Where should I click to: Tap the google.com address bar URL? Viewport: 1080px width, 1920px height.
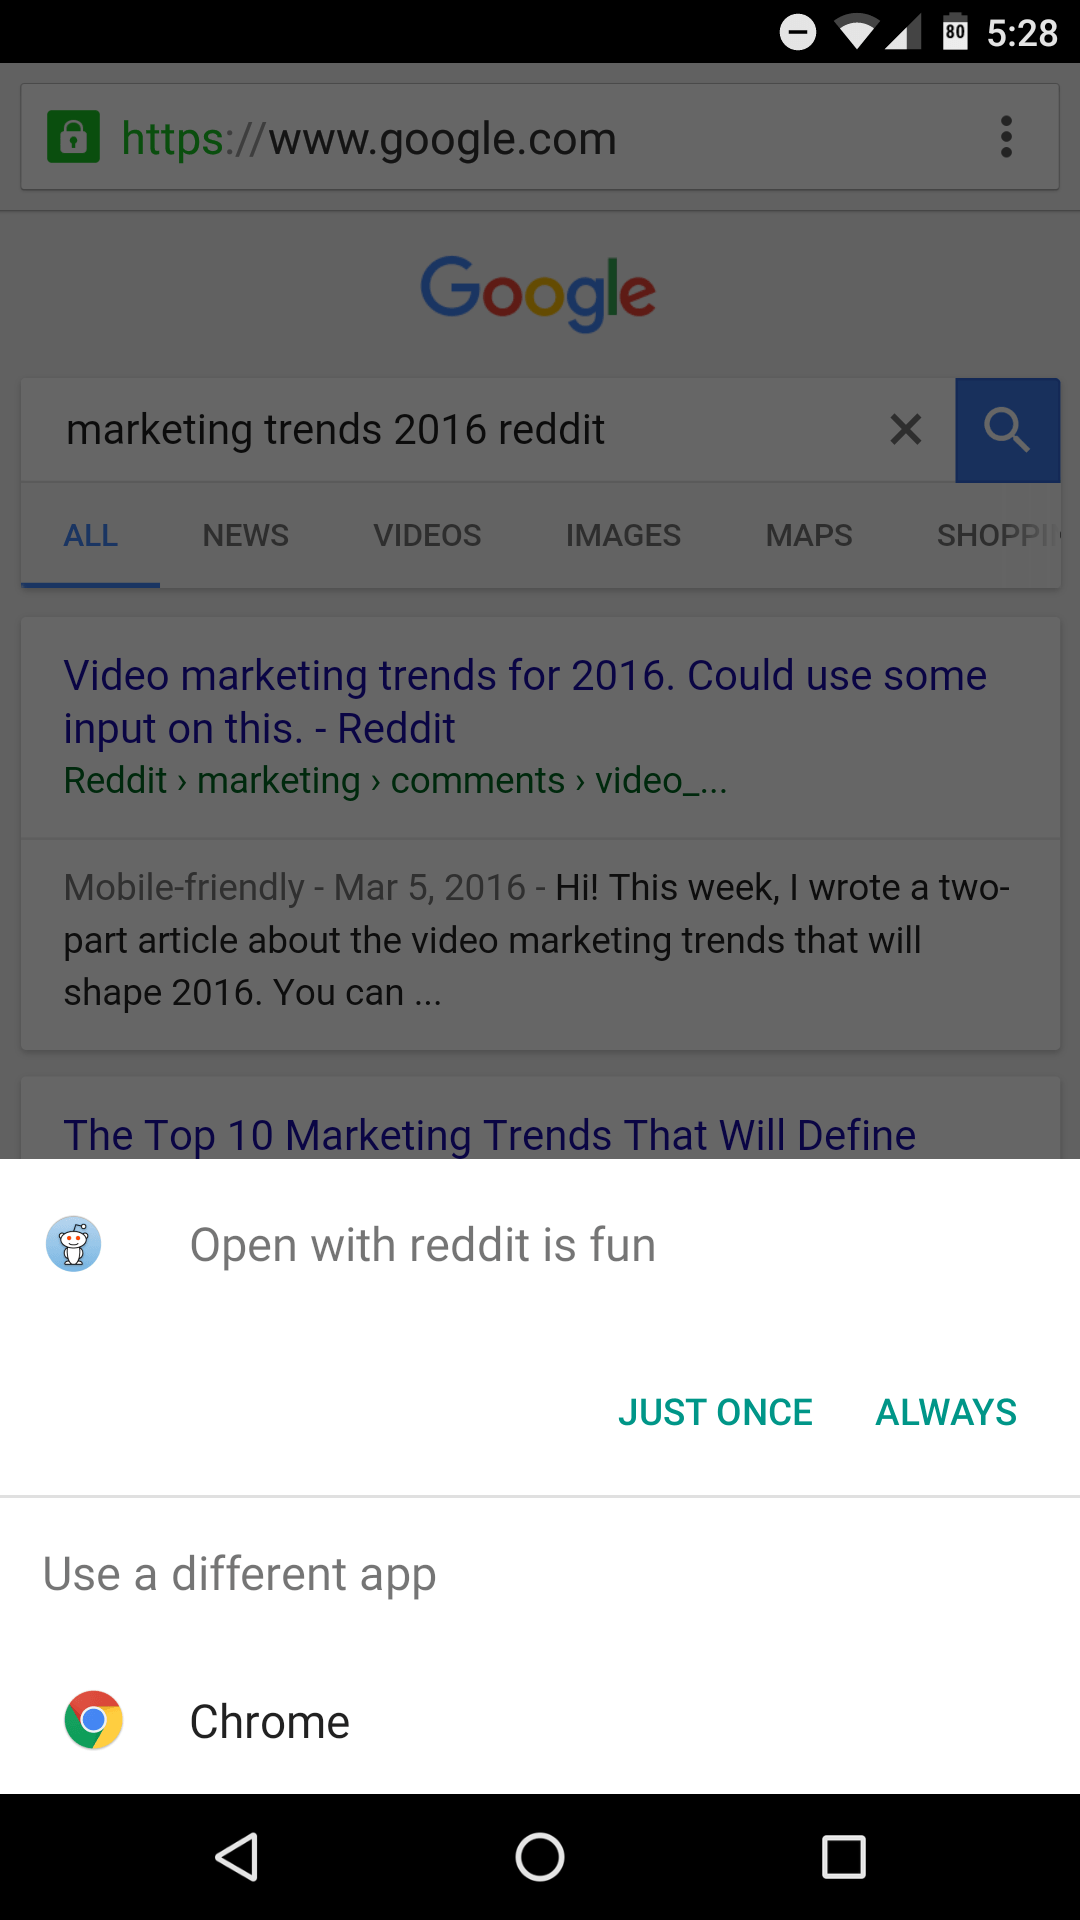coord(369,138)
